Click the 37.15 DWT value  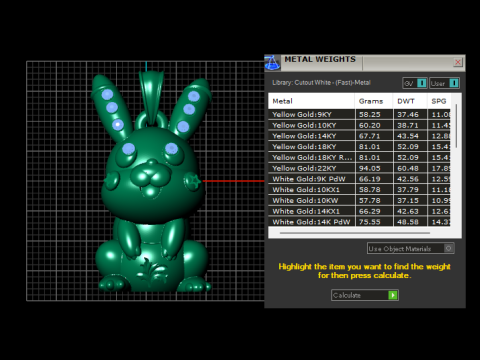click(x=408, y=200)
